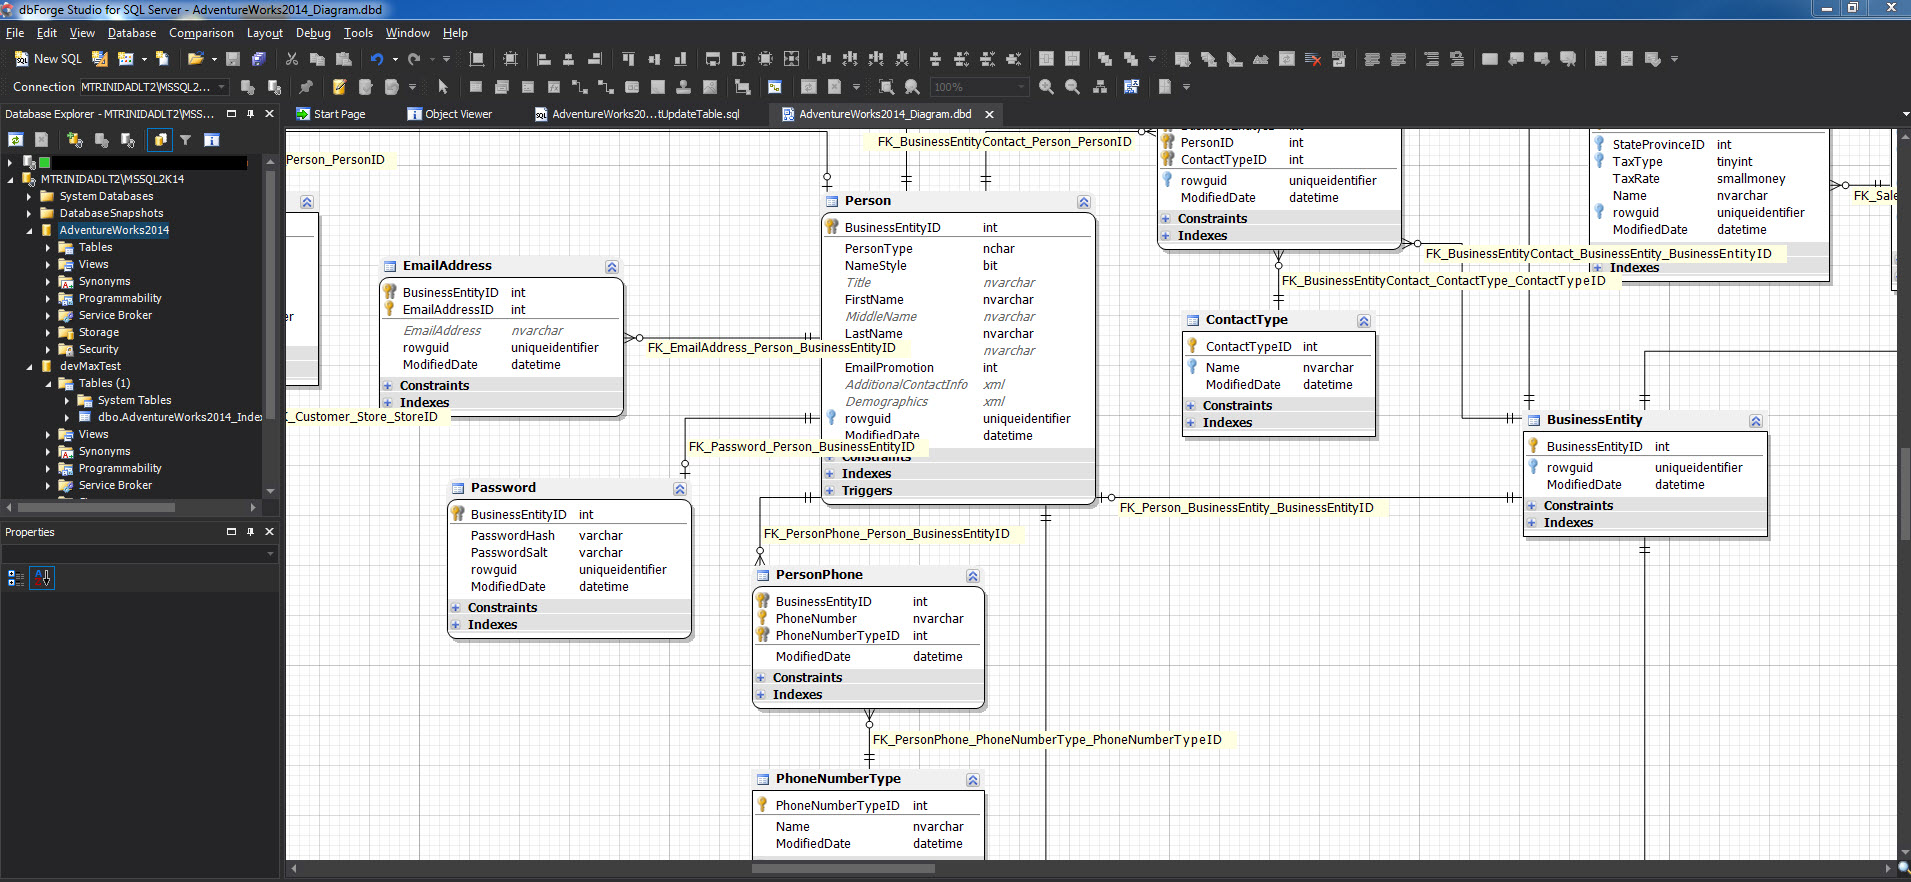Click the FK_Password_Person_BusinessEntityID relation label

[x=801, y=447]
